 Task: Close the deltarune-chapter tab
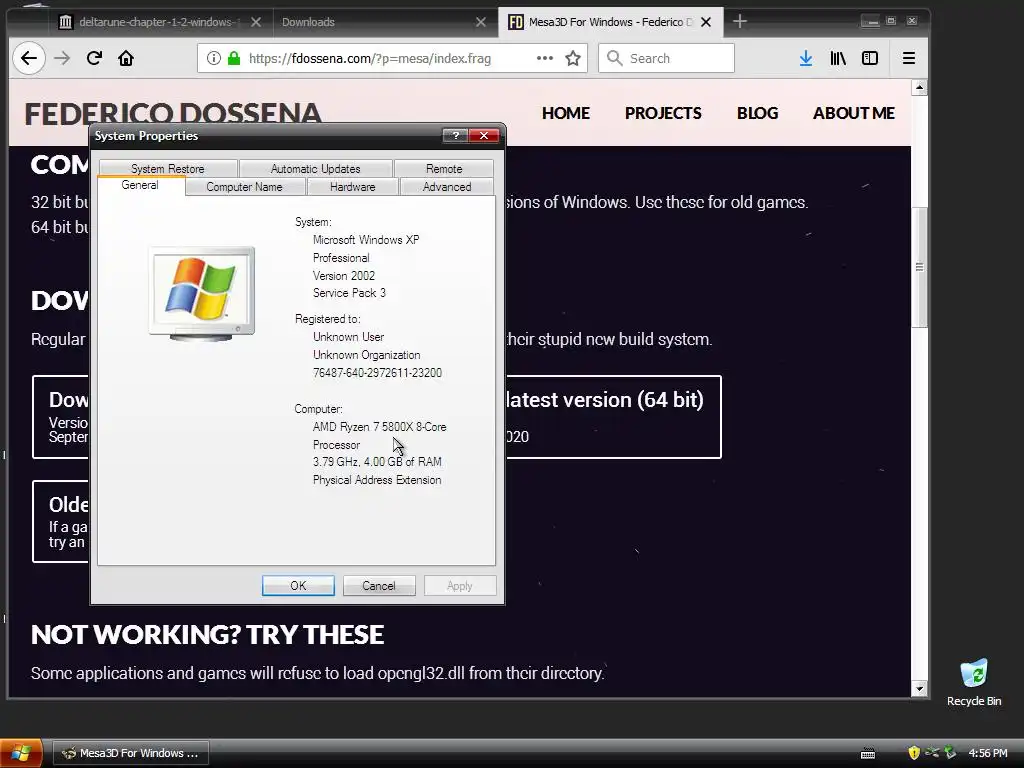[x=256, y=22]
